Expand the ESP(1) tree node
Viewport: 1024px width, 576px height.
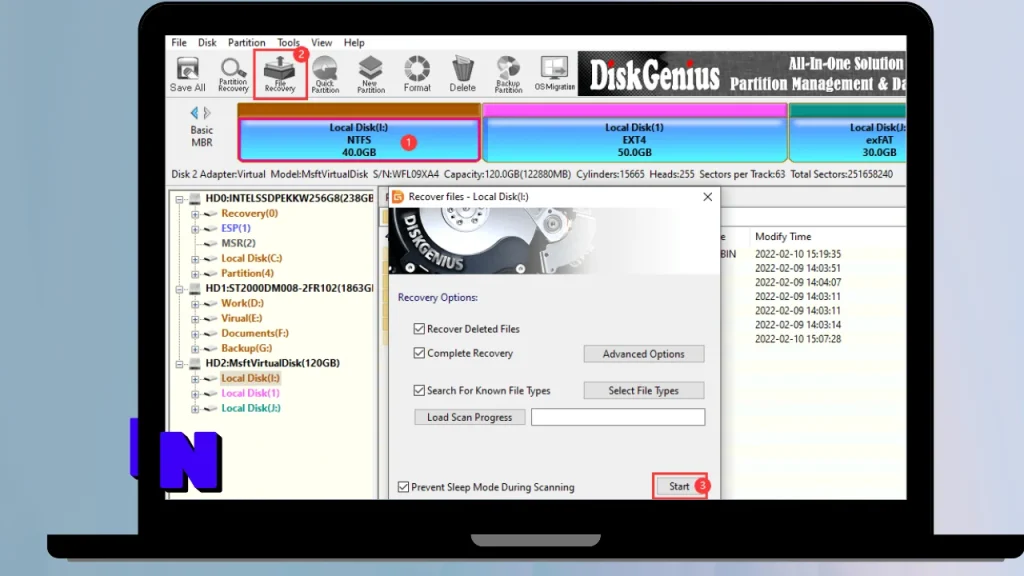[x=195, y=229]
